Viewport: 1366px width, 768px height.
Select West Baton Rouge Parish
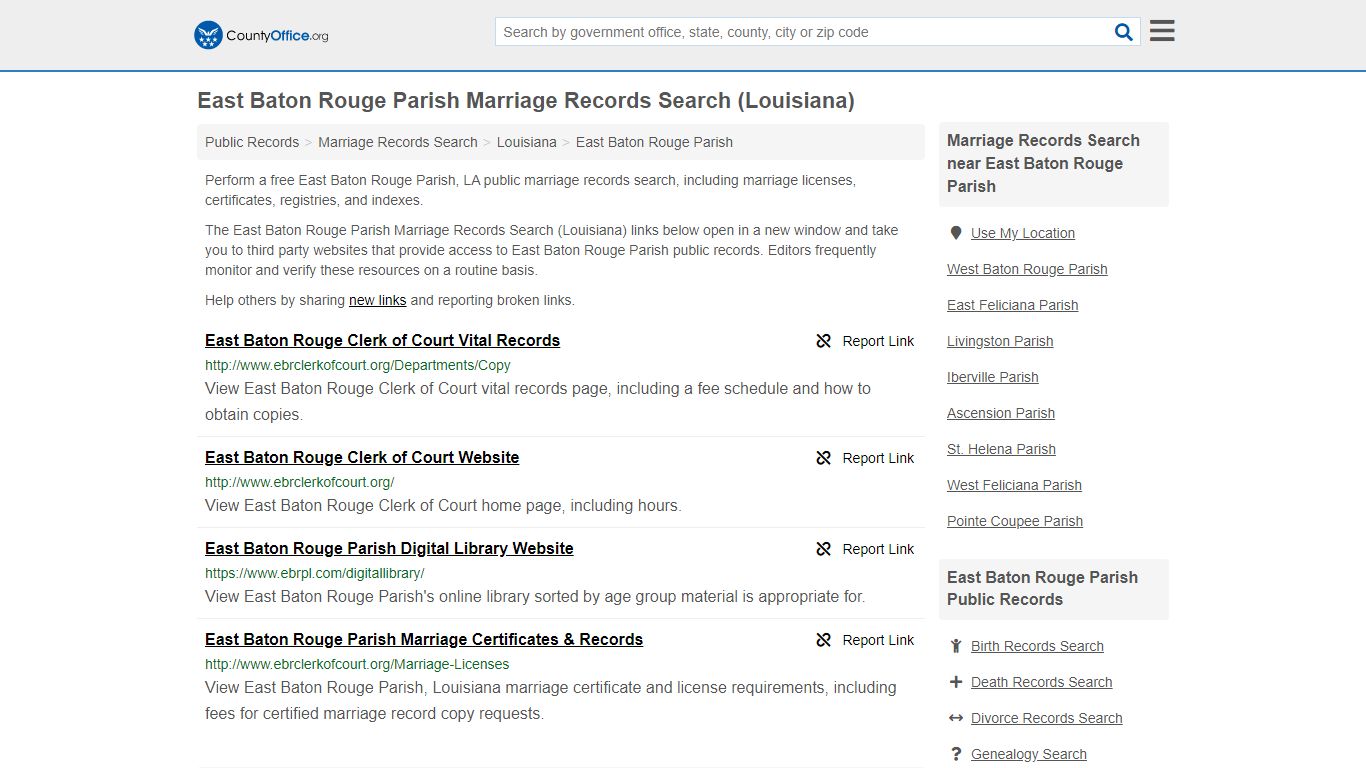coord(1027,269)
